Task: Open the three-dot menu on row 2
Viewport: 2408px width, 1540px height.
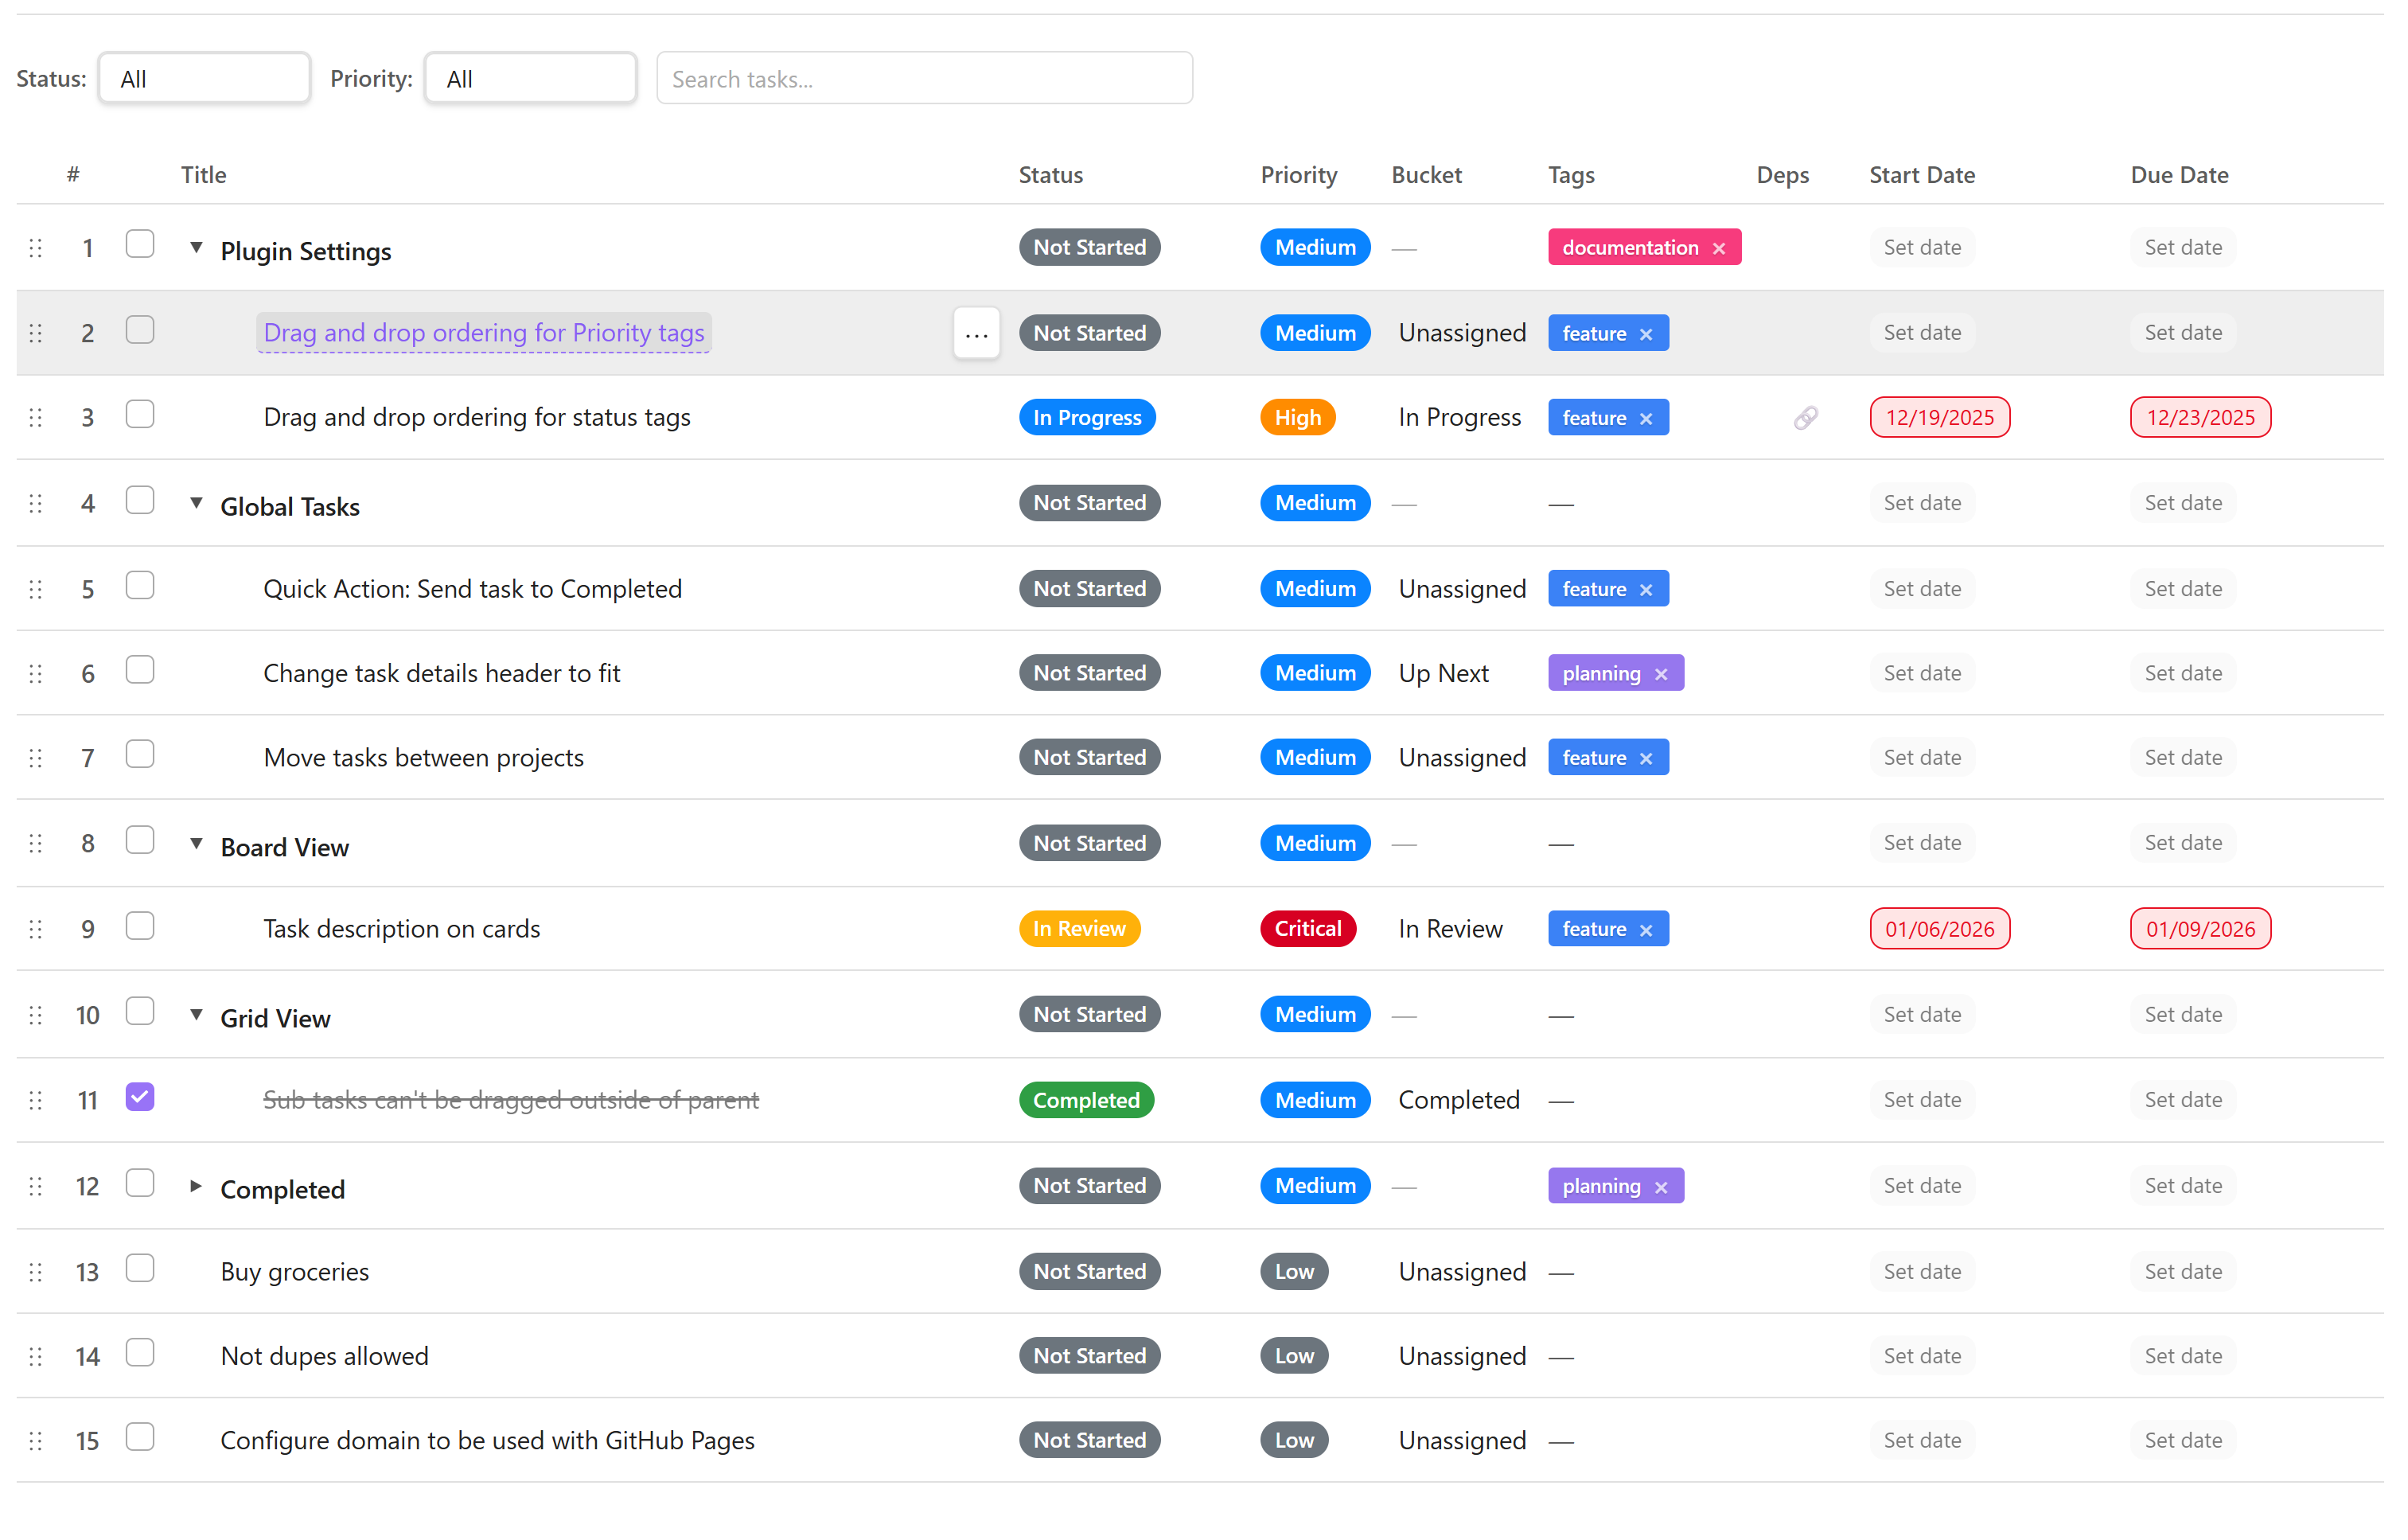Action: (976, 334)
